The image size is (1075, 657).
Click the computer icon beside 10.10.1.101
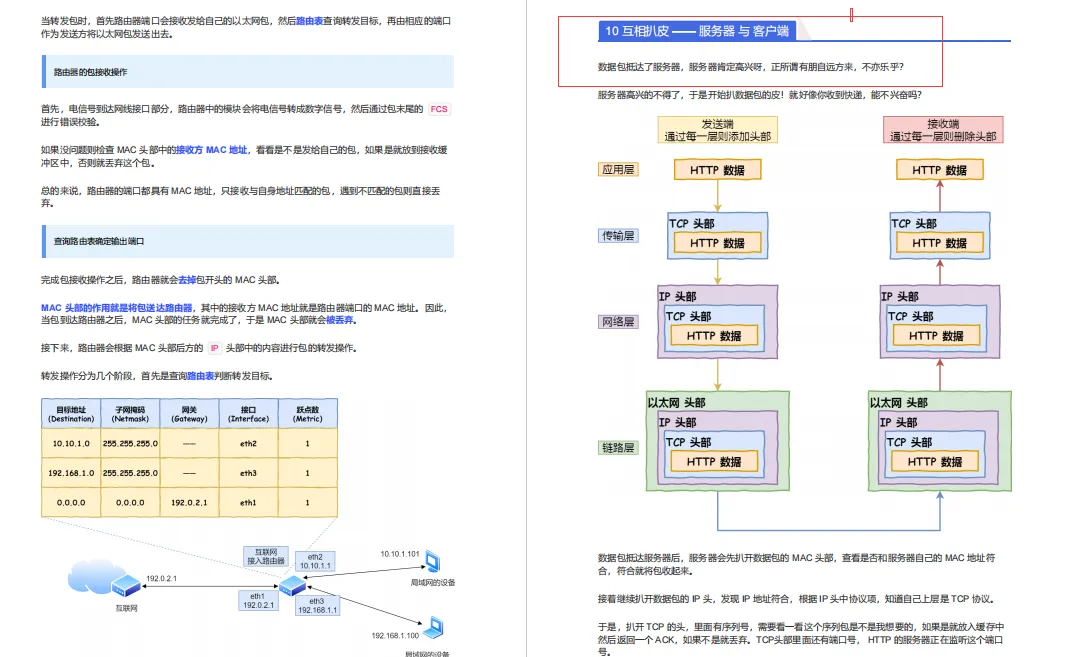[x=433, y=562]
